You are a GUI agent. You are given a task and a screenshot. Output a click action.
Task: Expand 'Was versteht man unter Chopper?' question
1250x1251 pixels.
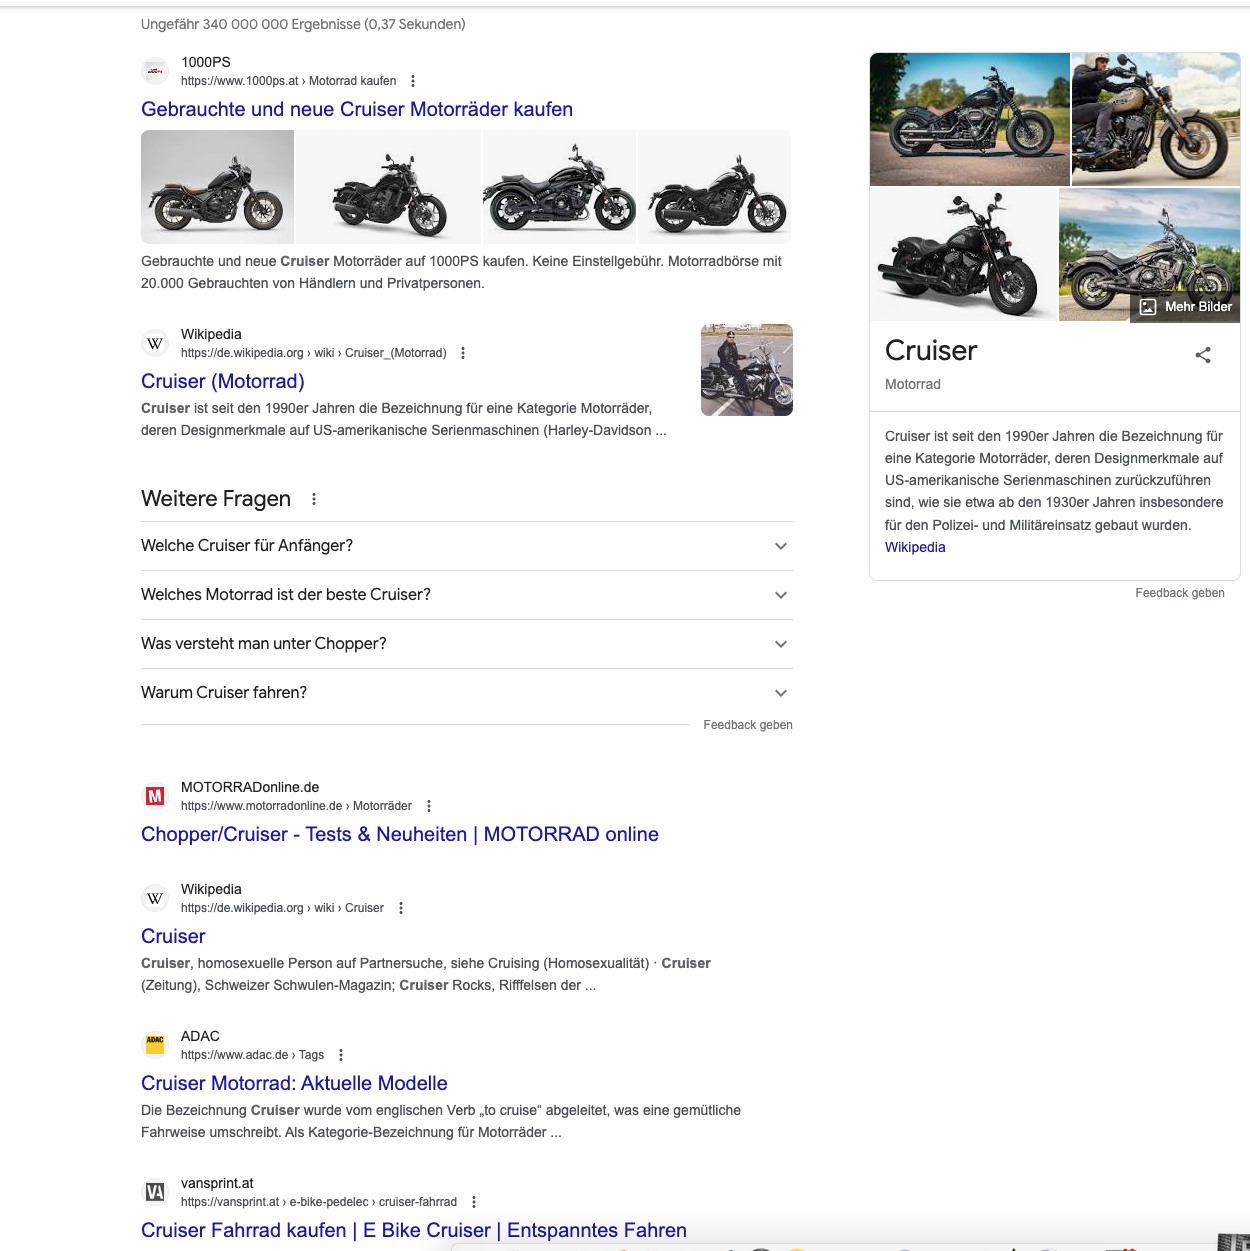[781, 644]
